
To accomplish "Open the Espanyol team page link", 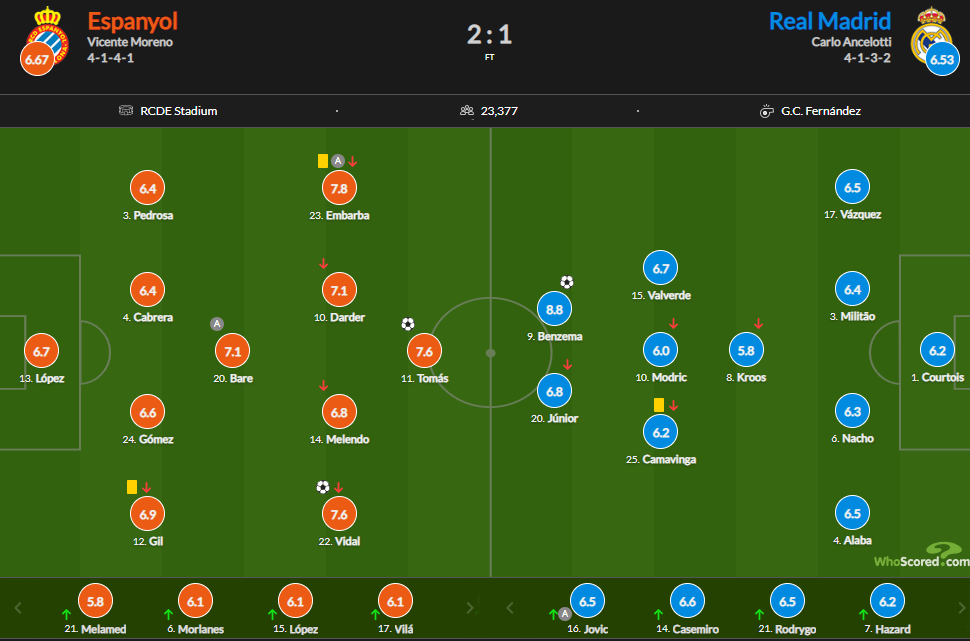I will pyautogui.click(x=132, y=21).
